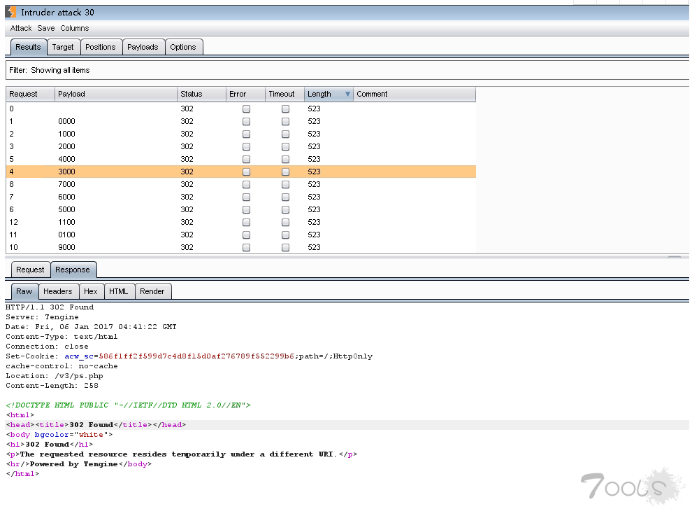Click the Powered by Tengine line
Screen dimensions: 693x509
pos(79,464)
